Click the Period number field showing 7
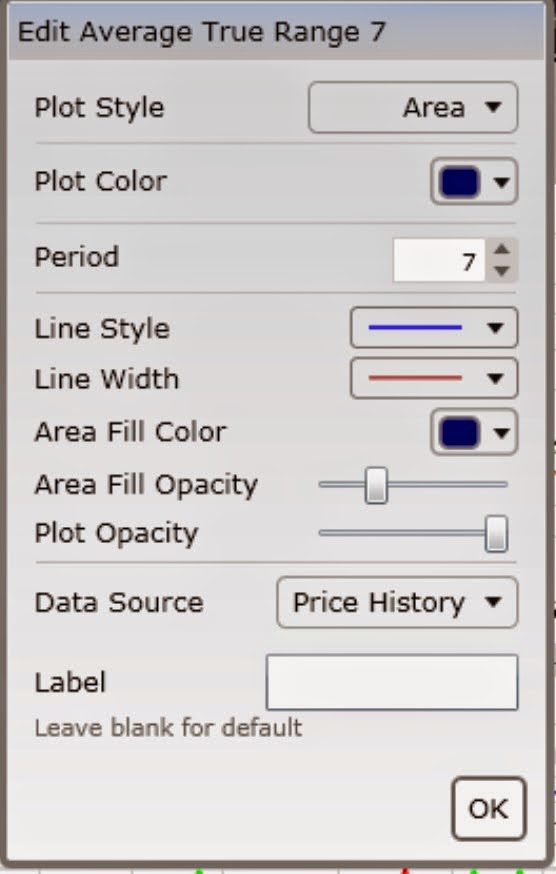Viewport: 556px width, 874px height. (439, 260)
